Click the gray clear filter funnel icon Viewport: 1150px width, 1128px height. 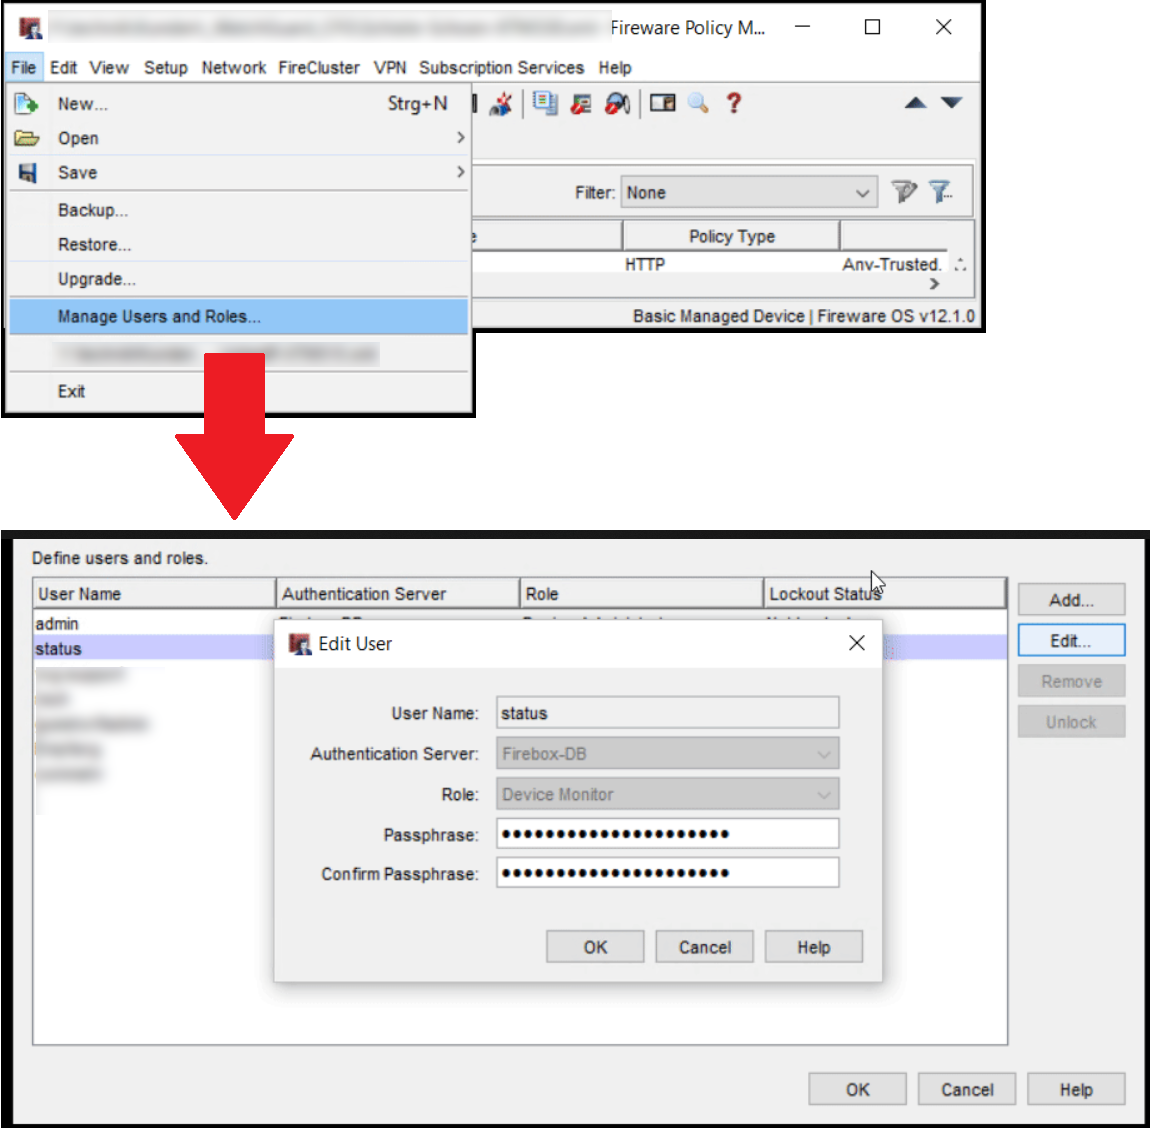pyautogui.click(x=904, y=192)
